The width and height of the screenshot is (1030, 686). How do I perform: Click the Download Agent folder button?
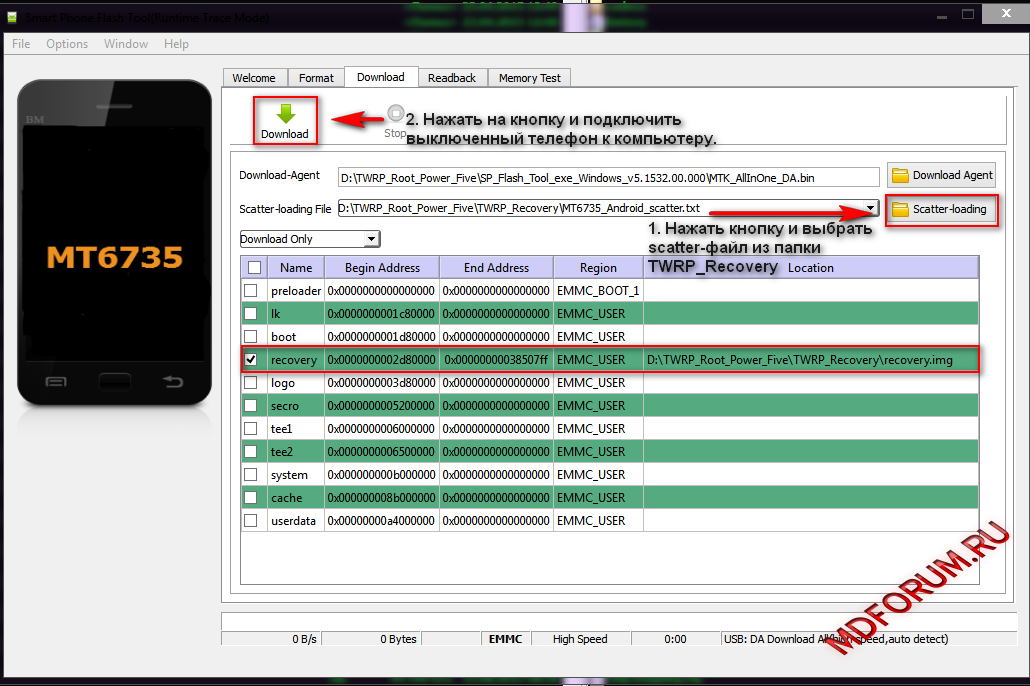click(942, 175)
